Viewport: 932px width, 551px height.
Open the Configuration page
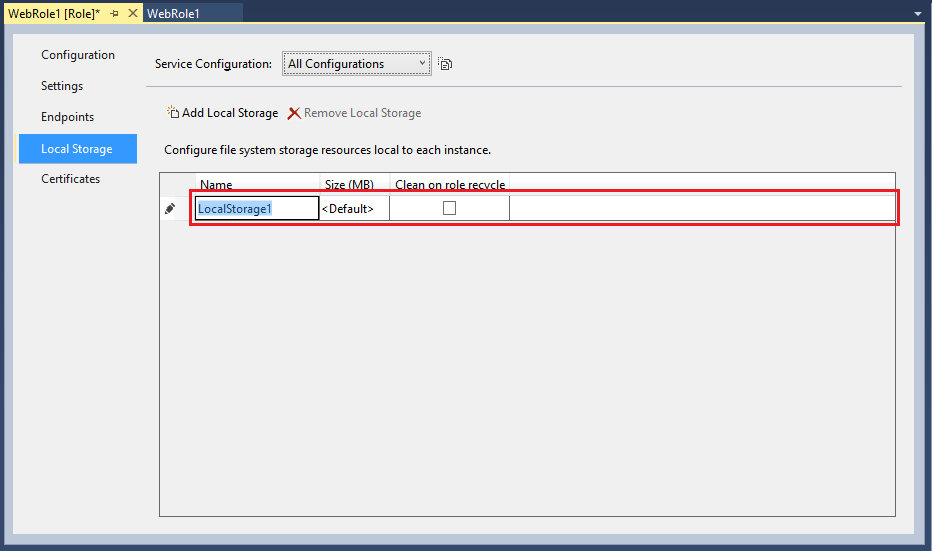click(78, 55)
